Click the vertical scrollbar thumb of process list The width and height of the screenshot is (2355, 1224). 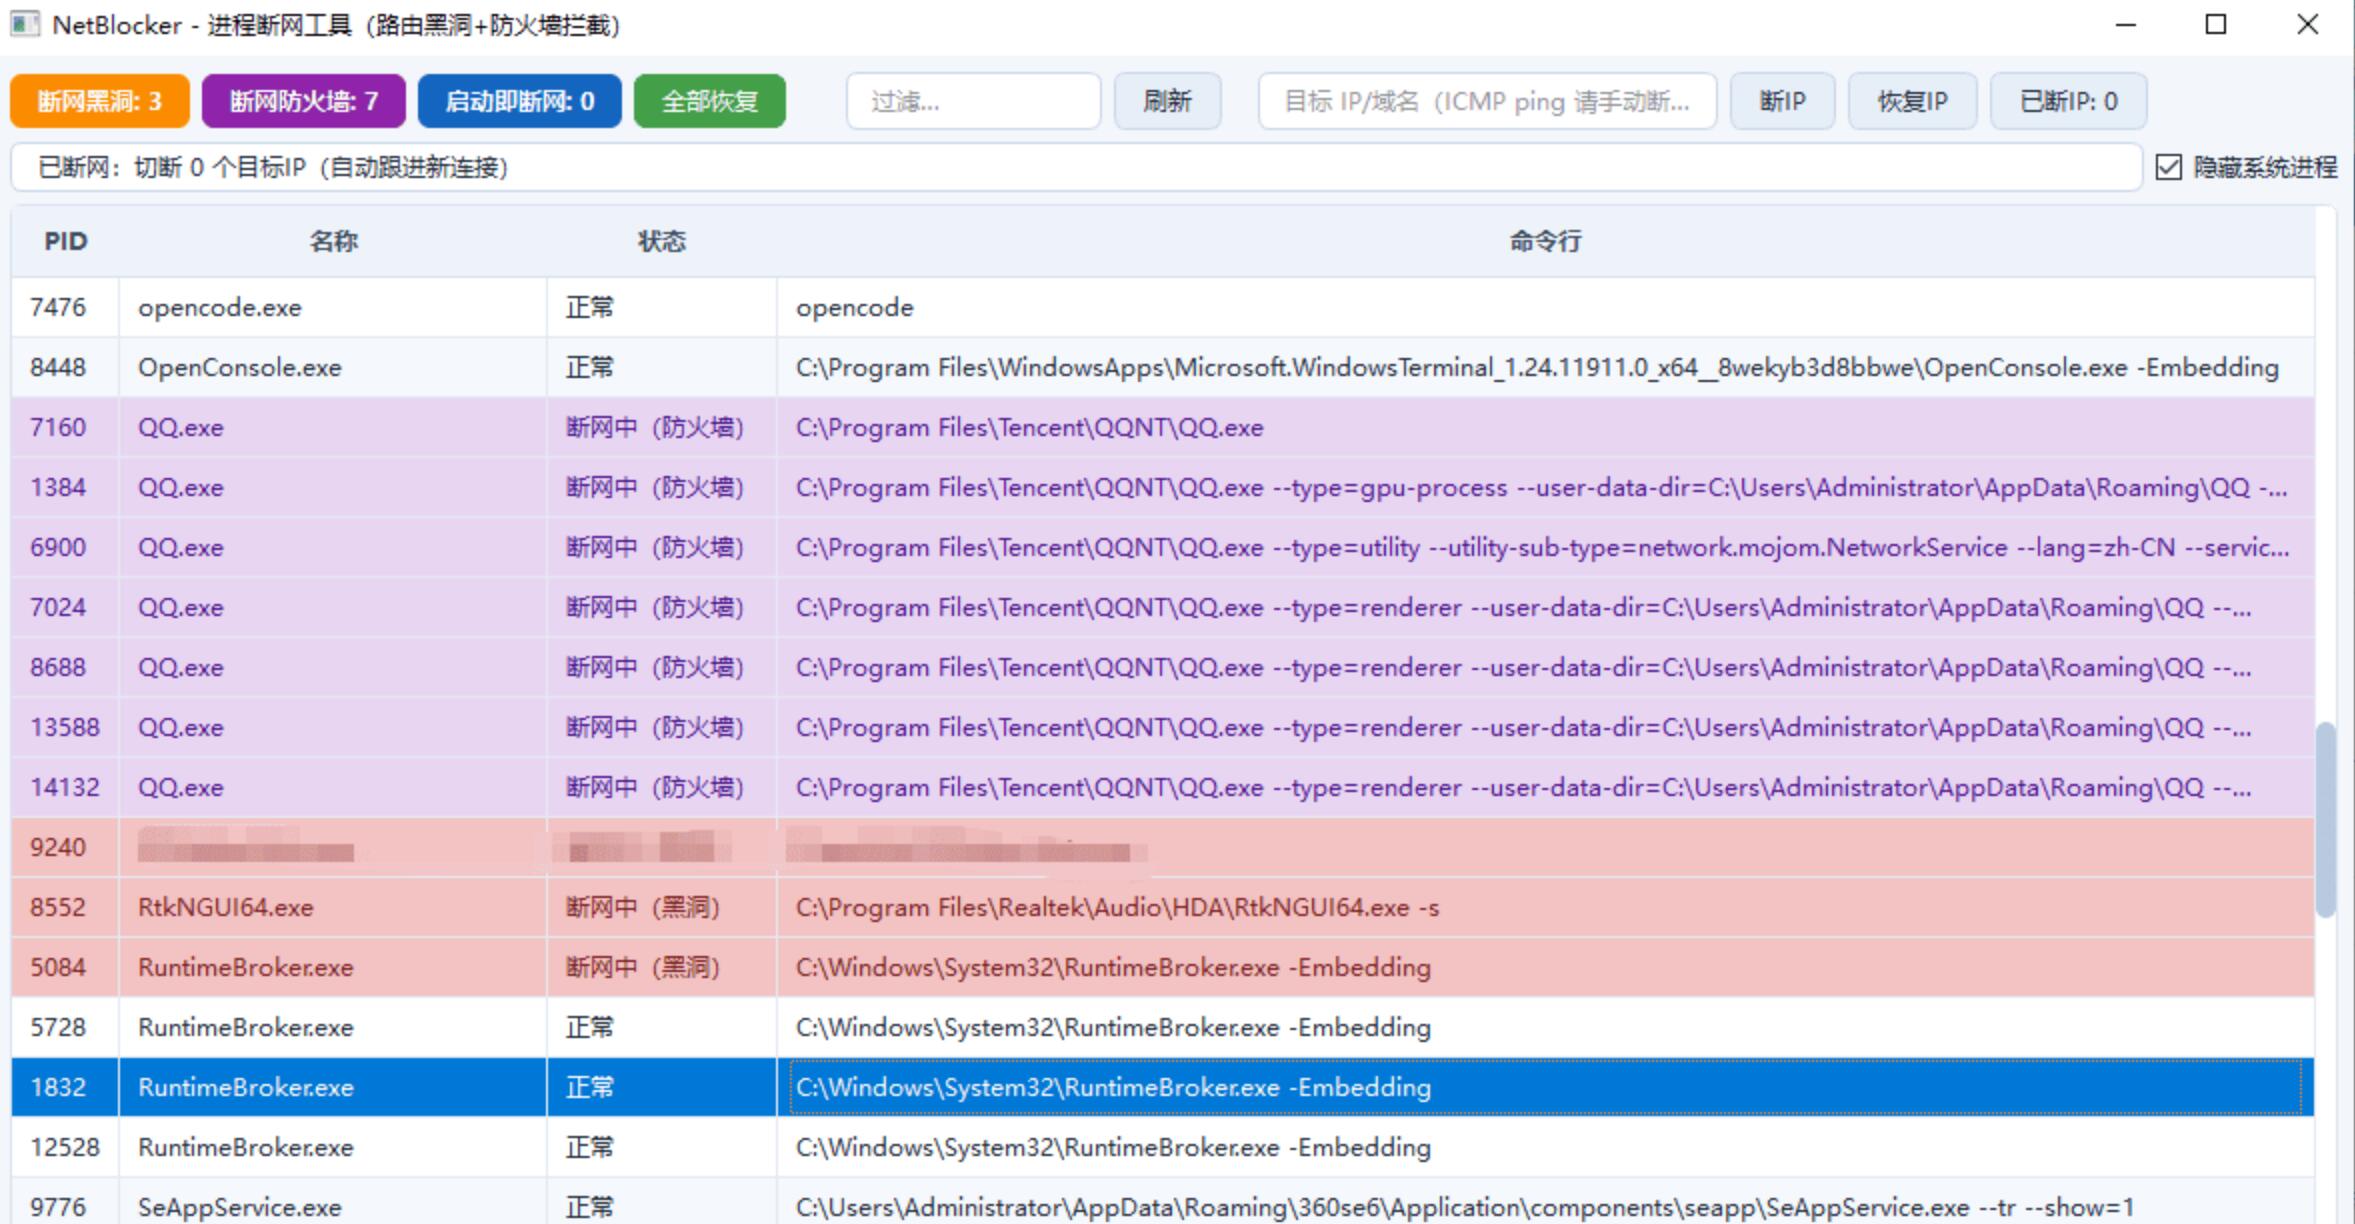(2326, 820)
